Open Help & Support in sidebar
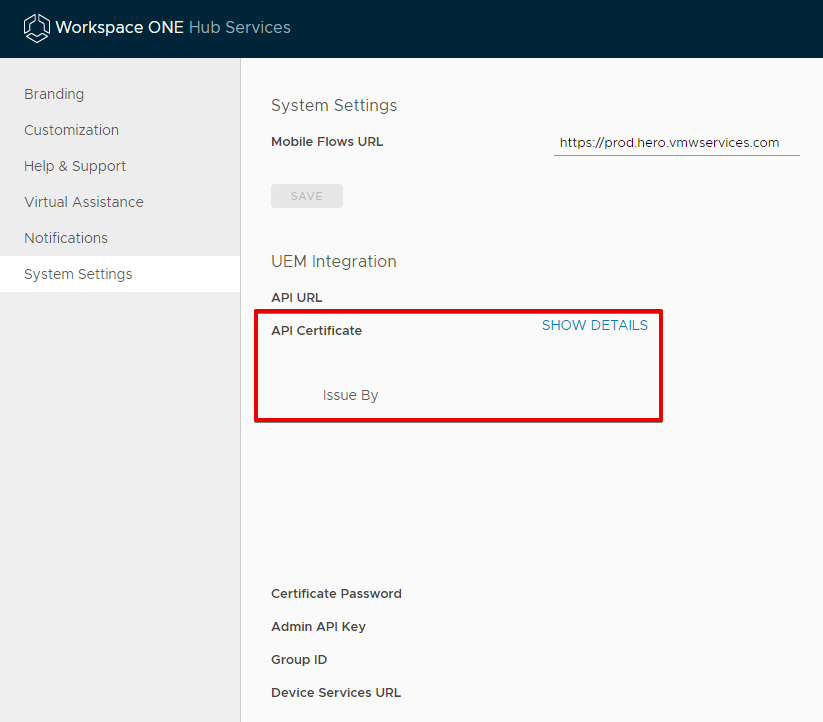This screenshot has width=823, height=722. (x=75, y=166)
